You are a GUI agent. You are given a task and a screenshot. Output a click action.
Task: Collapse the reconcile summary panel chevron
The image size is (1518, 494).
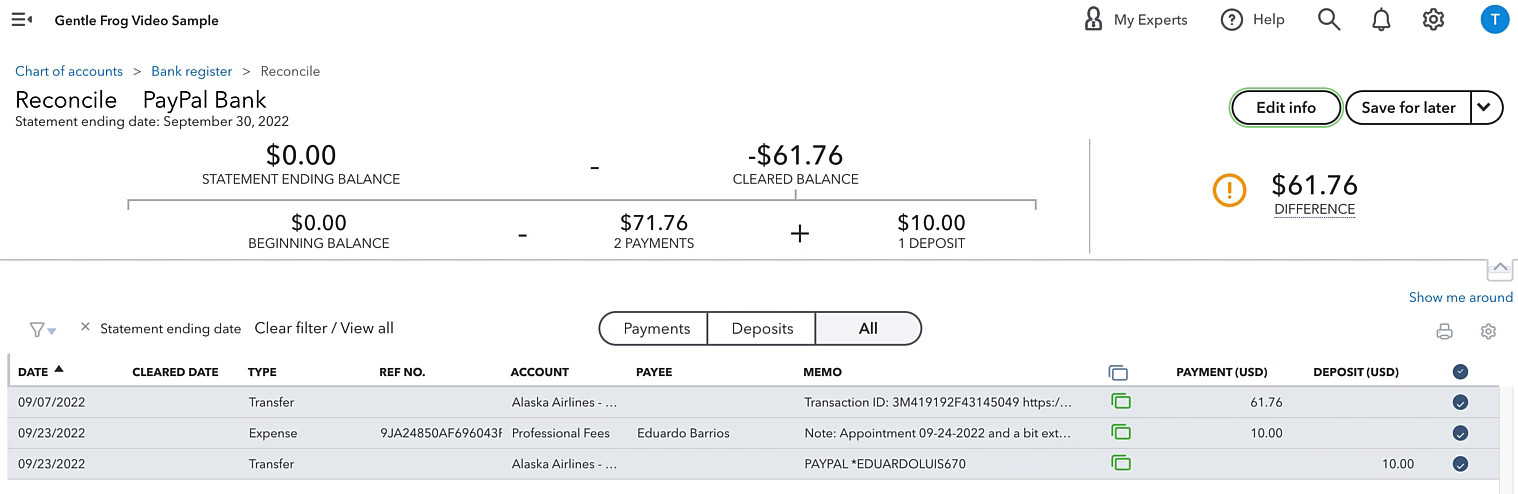coord(1500,269)
